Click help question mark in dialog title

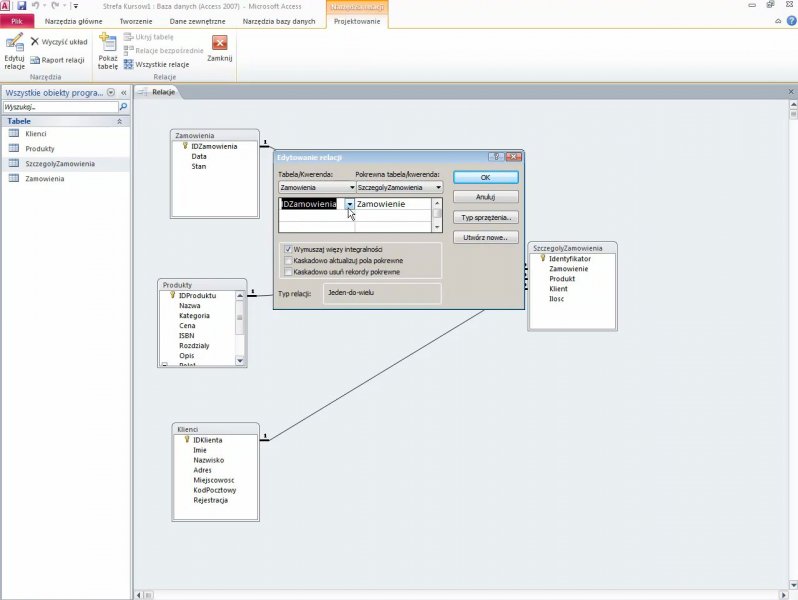tap(495, 157)
